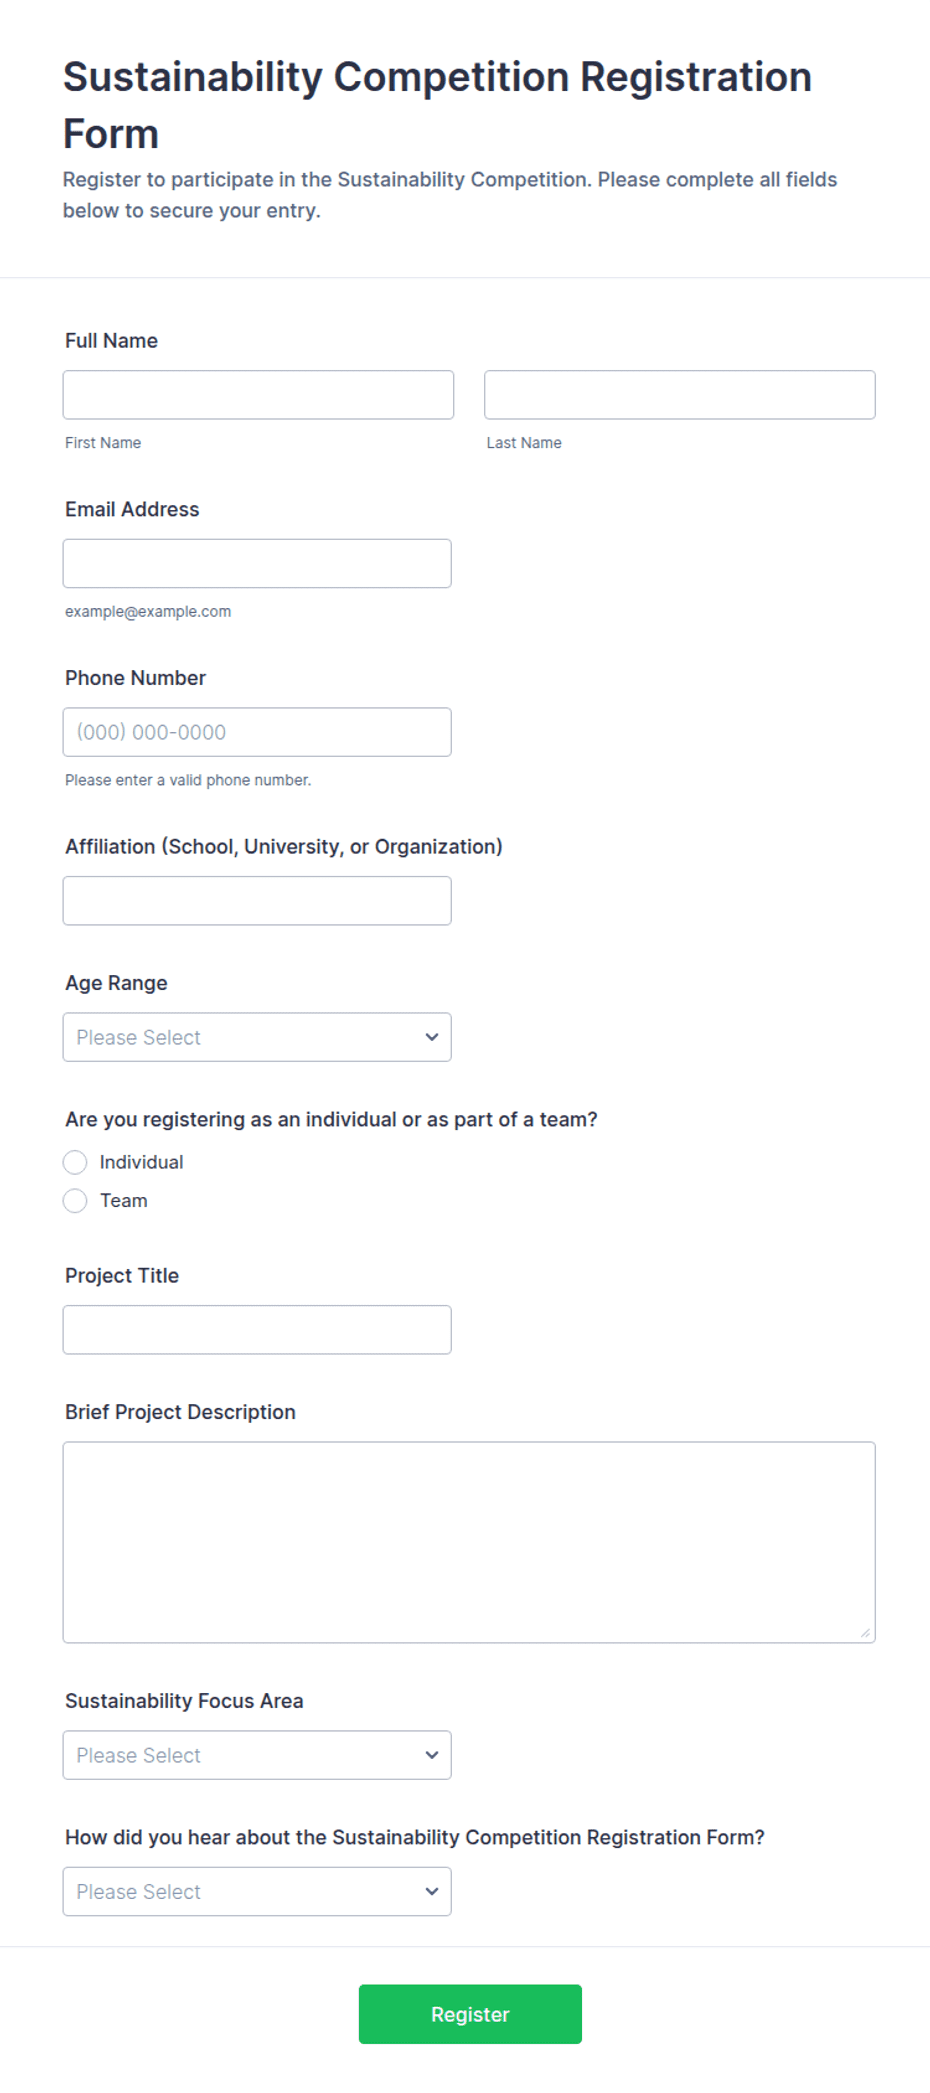
Task: Click the Sustainability Focus Area chevron icon
Action: point(432,1755)
